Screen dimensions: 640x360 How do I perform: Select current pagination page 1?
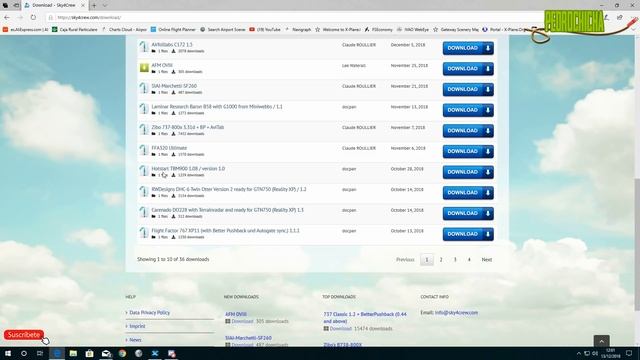click(x=427, y=260)
